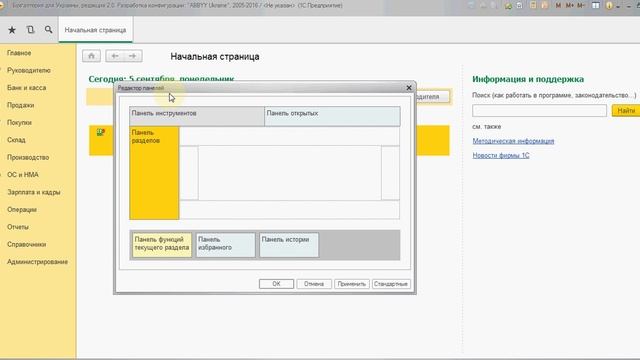Go forward with right arrow button
The image size is (640, 360).
pyautogui.click(x=133, y=56)
